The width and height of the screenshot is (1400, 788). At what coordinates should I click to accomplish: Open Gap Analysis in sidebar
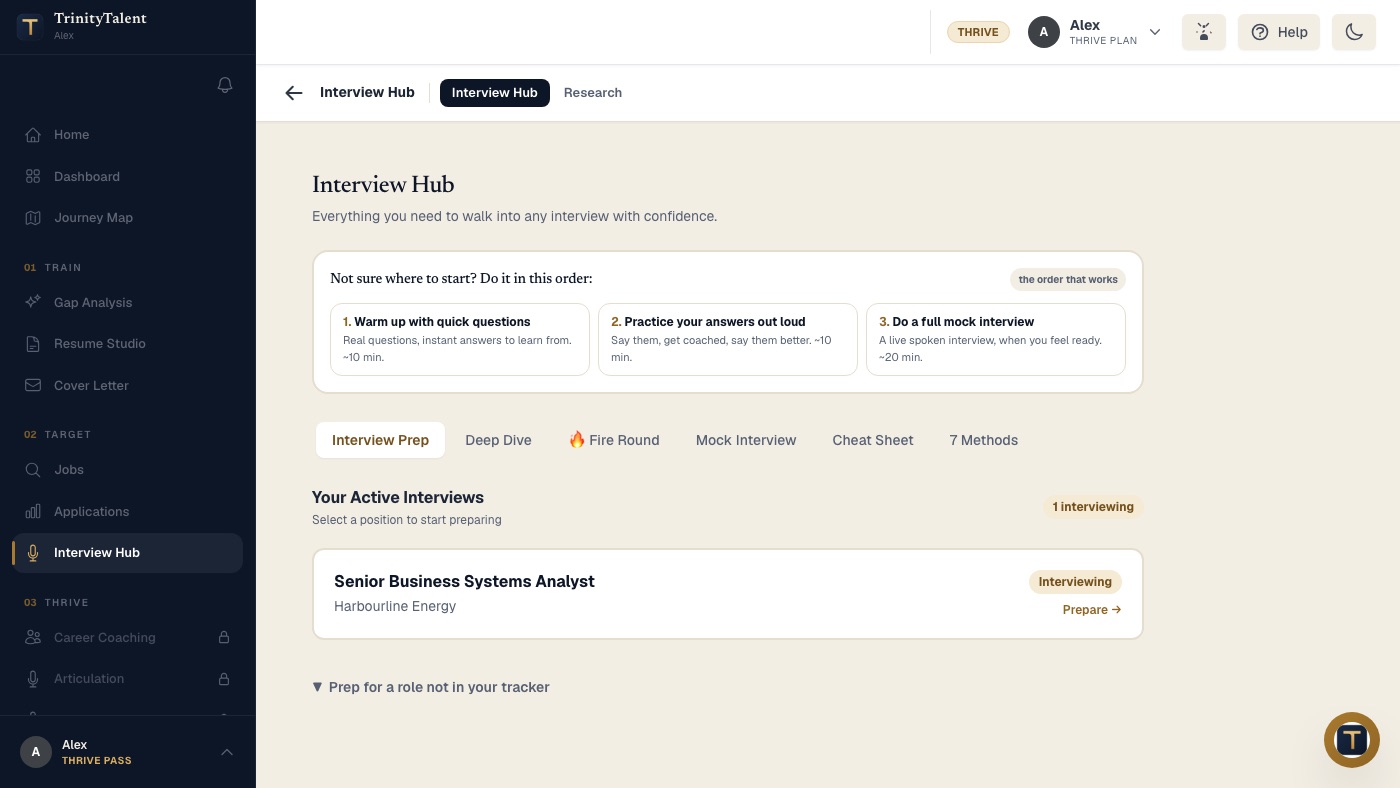[128, 302]
